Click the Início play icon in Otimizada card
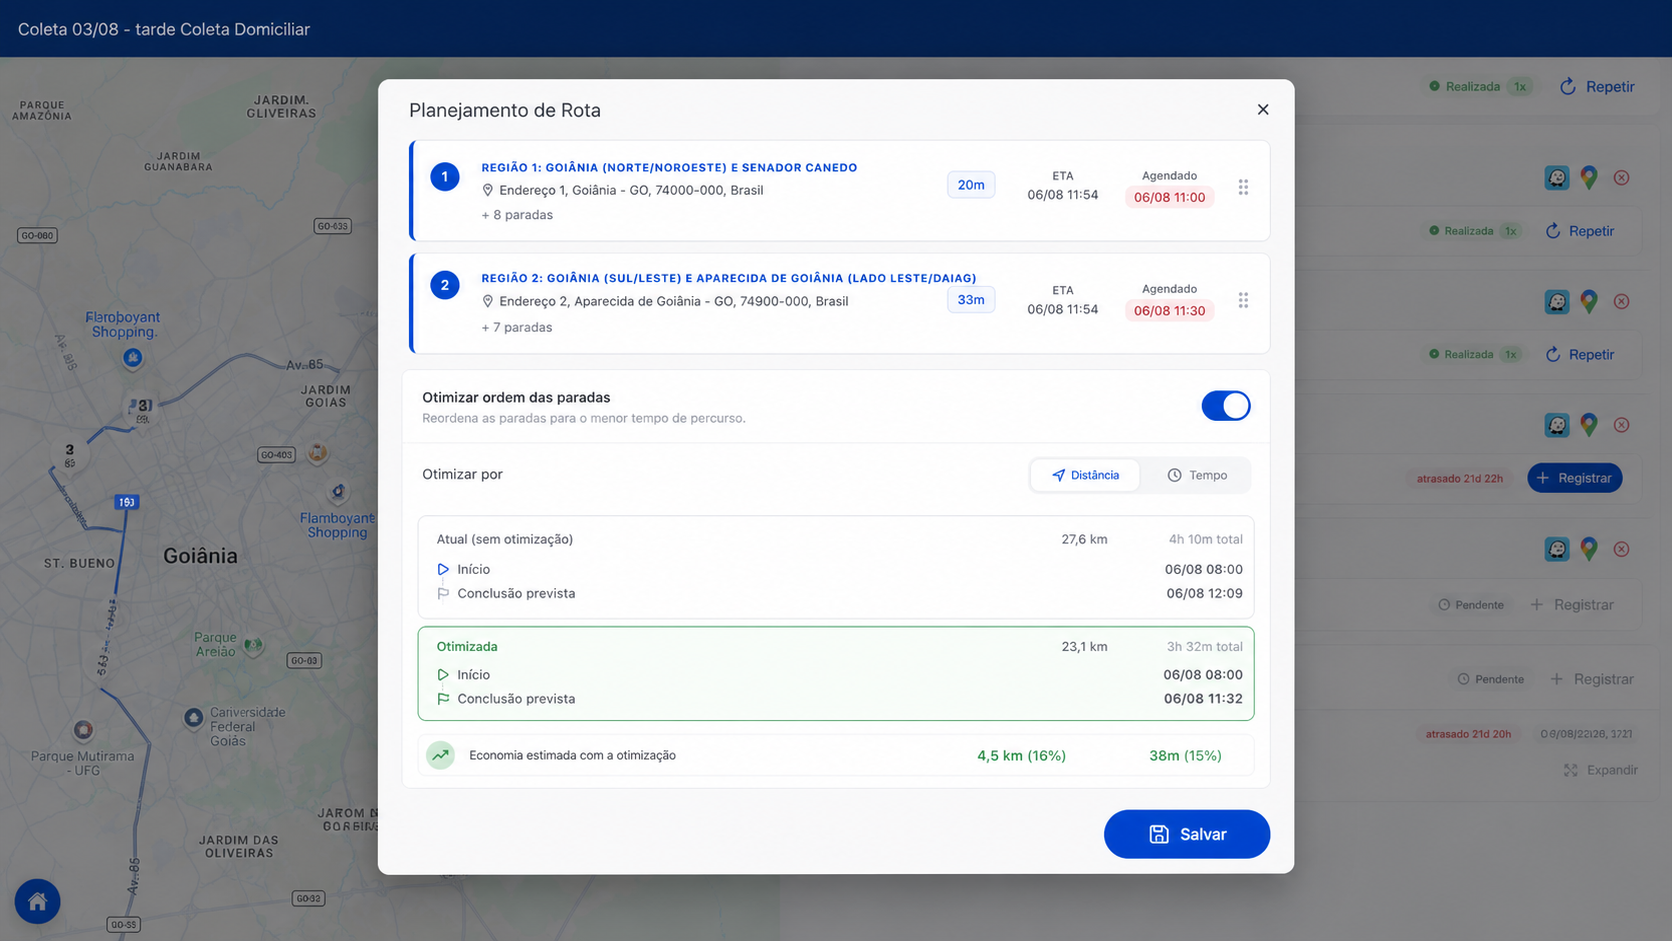Image resolution: width=1672 pixels, height=941 pixels. pos(443,675)
